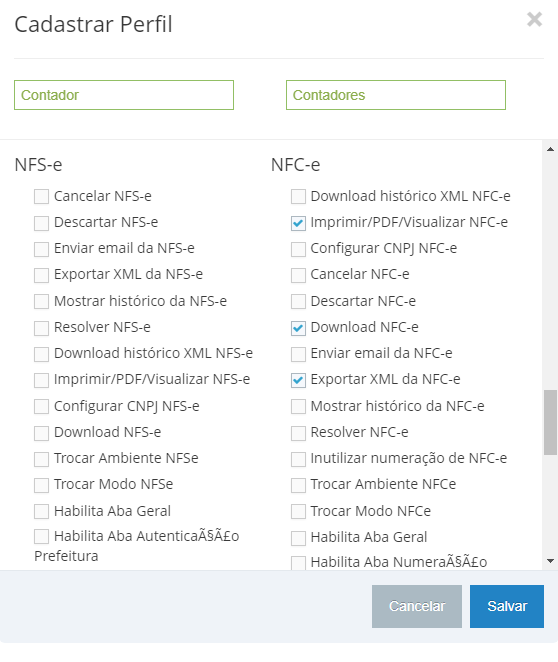Click the scrollbar up arrow
558x662 pixels.
(x=550, y=149)
